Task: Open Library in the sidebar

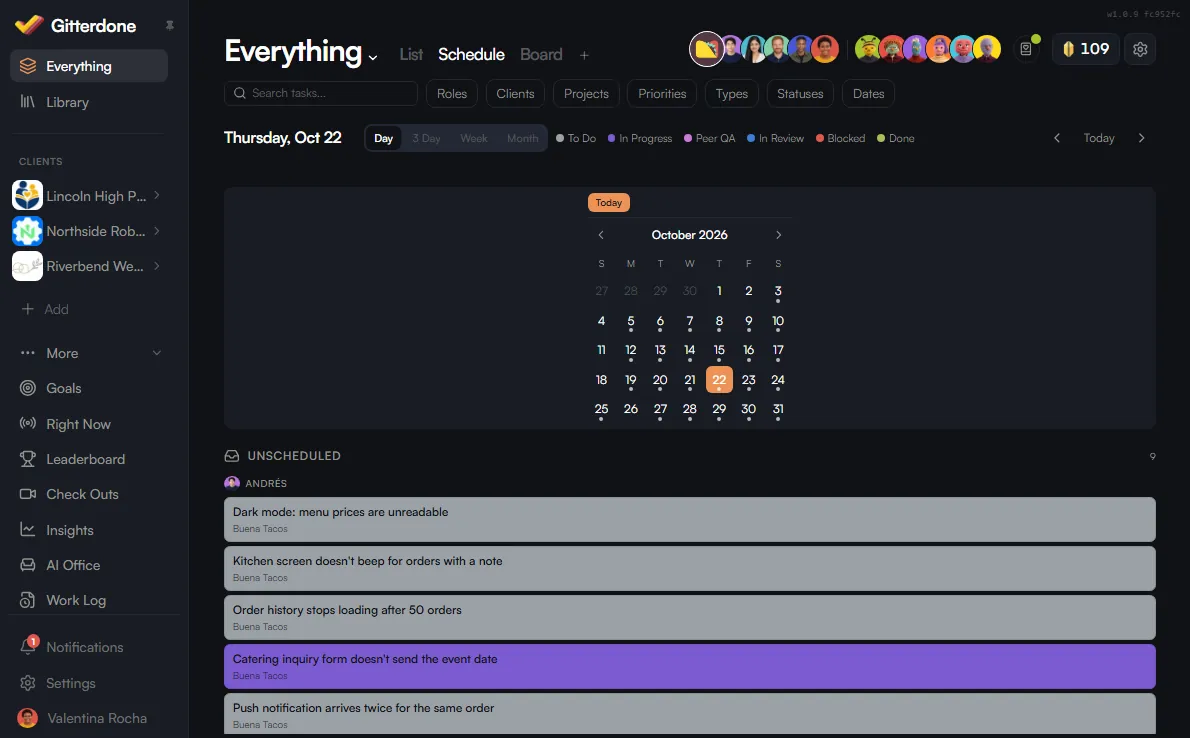Action: 89,102
